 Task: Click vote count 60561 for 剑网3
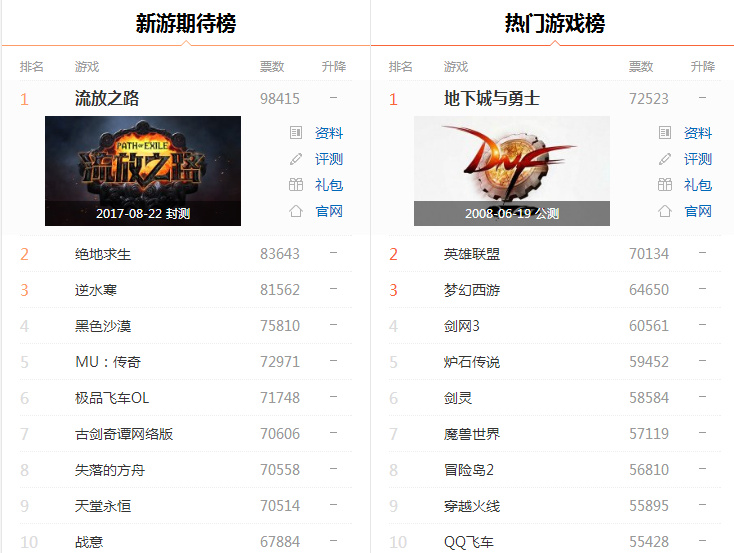point(649,326)
